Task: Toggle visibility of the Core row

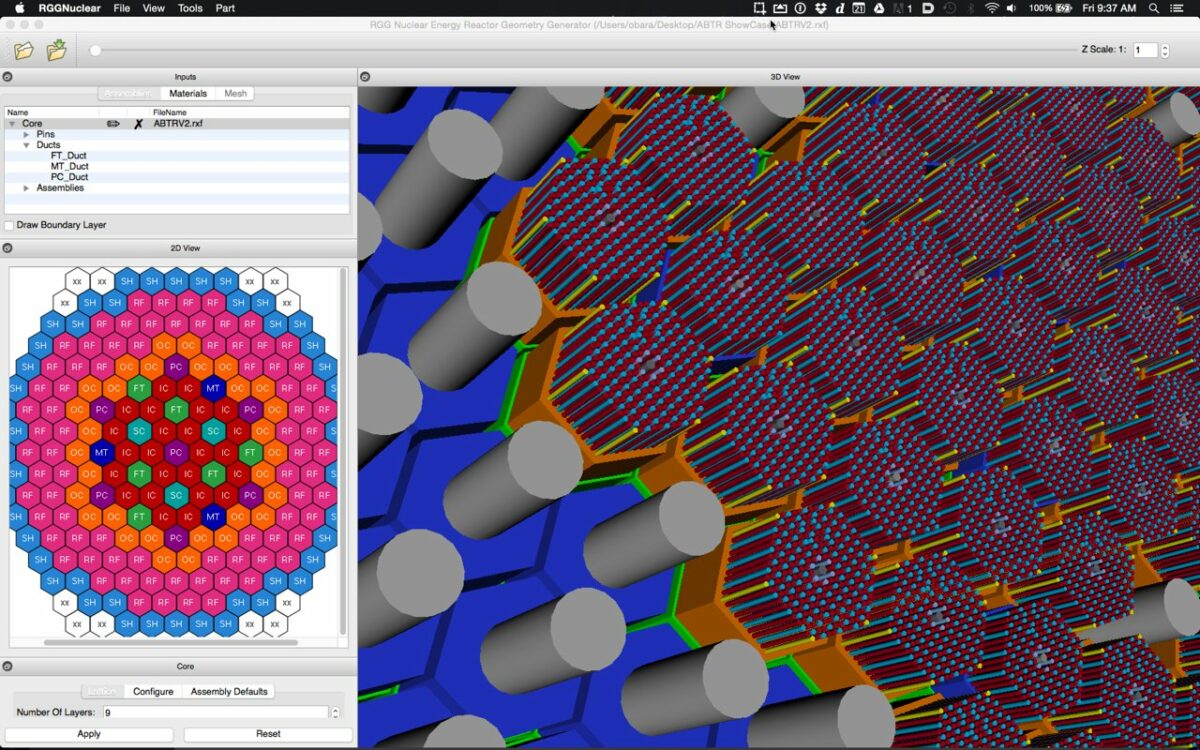Action: (113, 123)
